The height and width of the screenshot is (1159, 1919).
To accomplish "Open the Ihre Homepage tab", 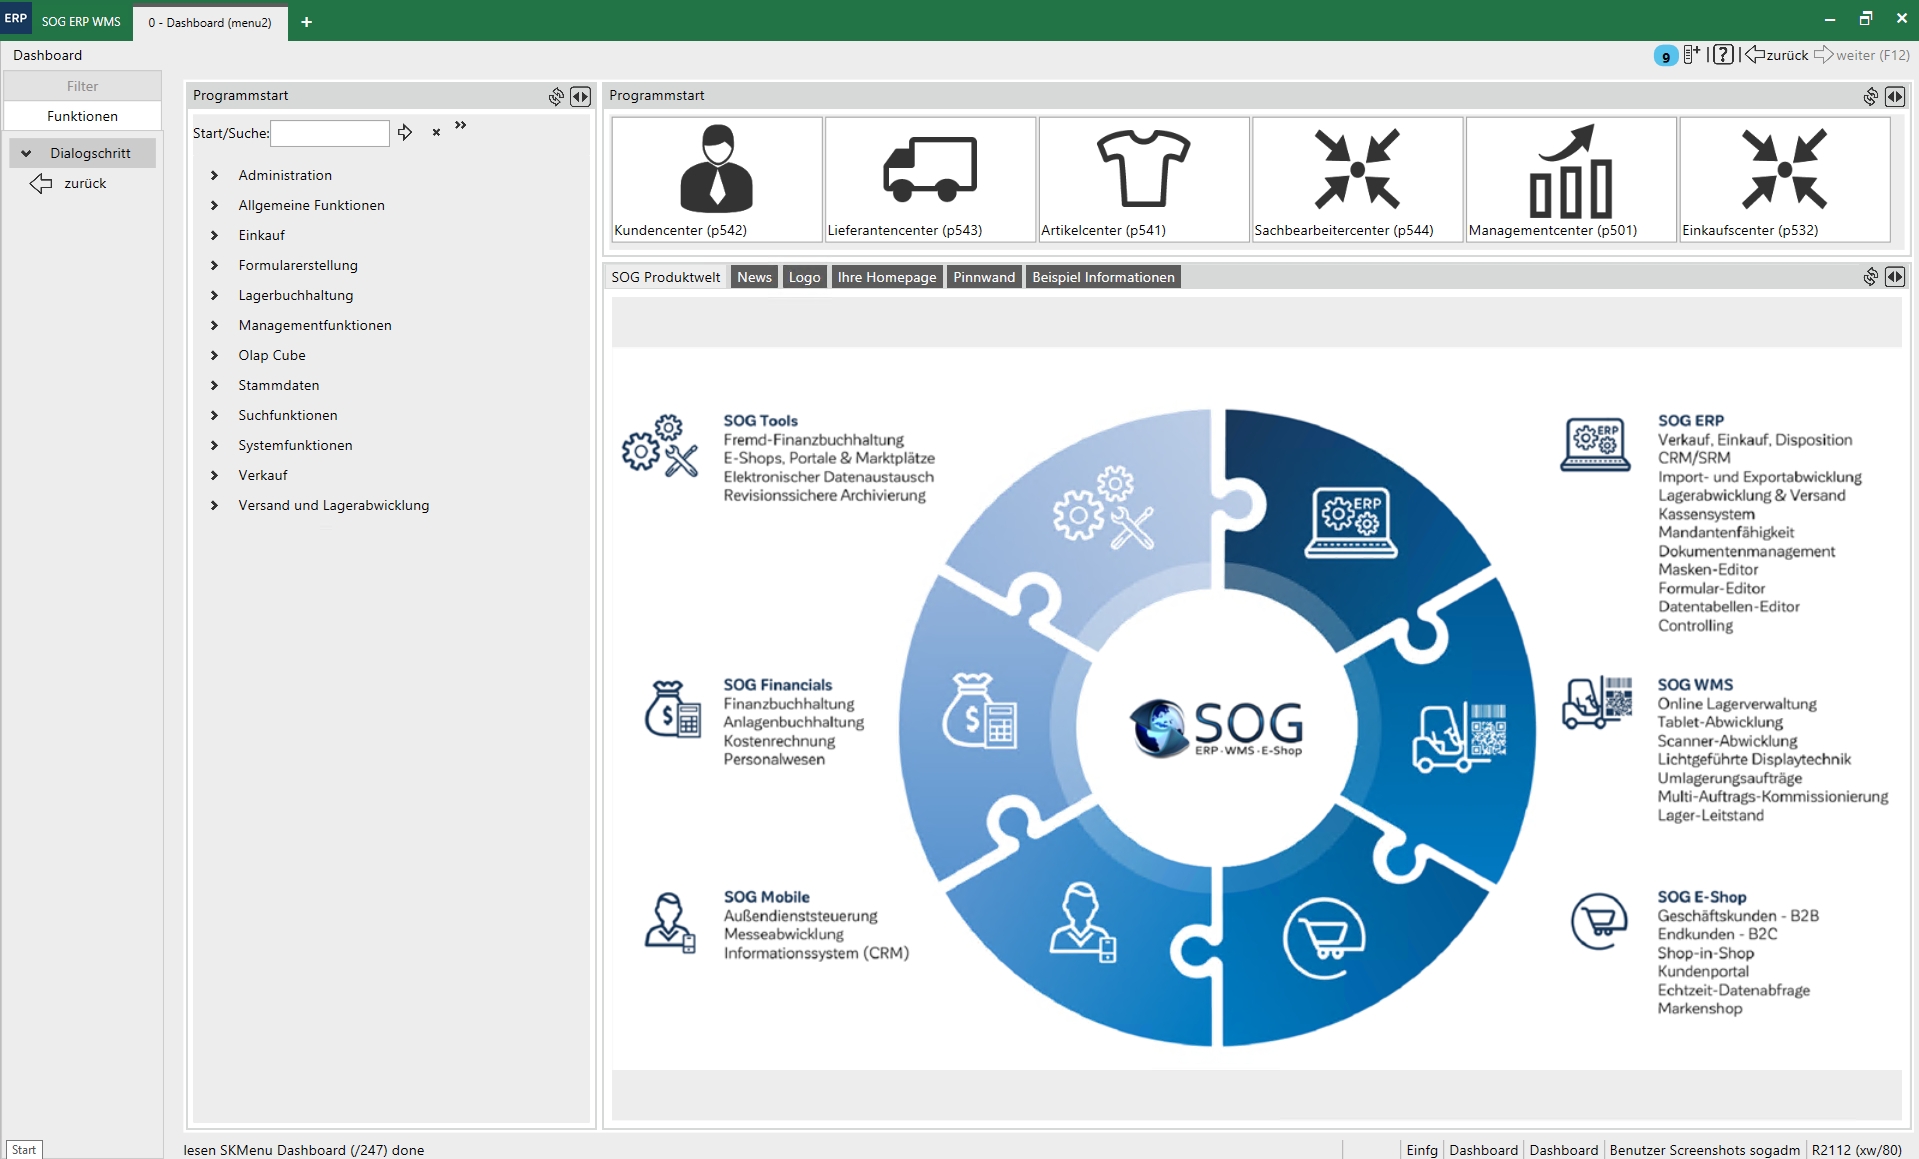I will click(887, 277).
